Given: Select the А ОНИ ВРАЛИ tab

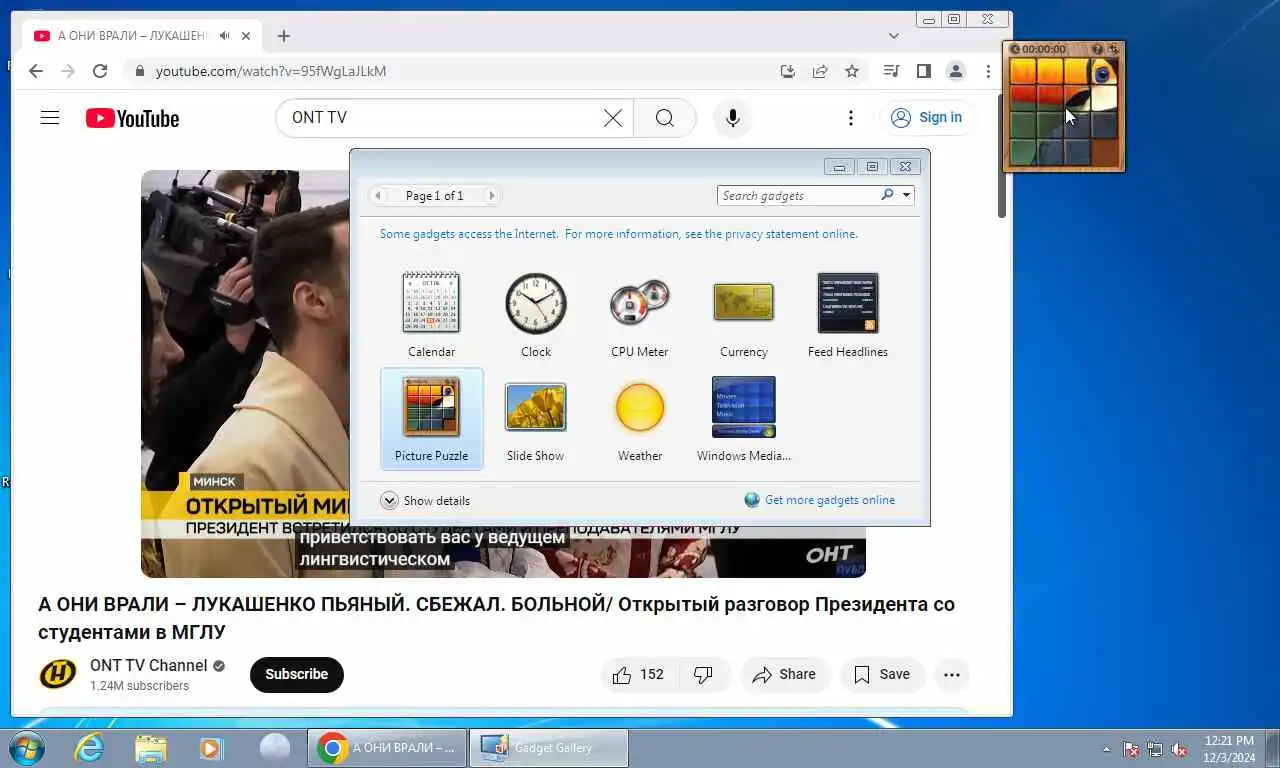Looking at the screenshot, I should tap(142, 36).
